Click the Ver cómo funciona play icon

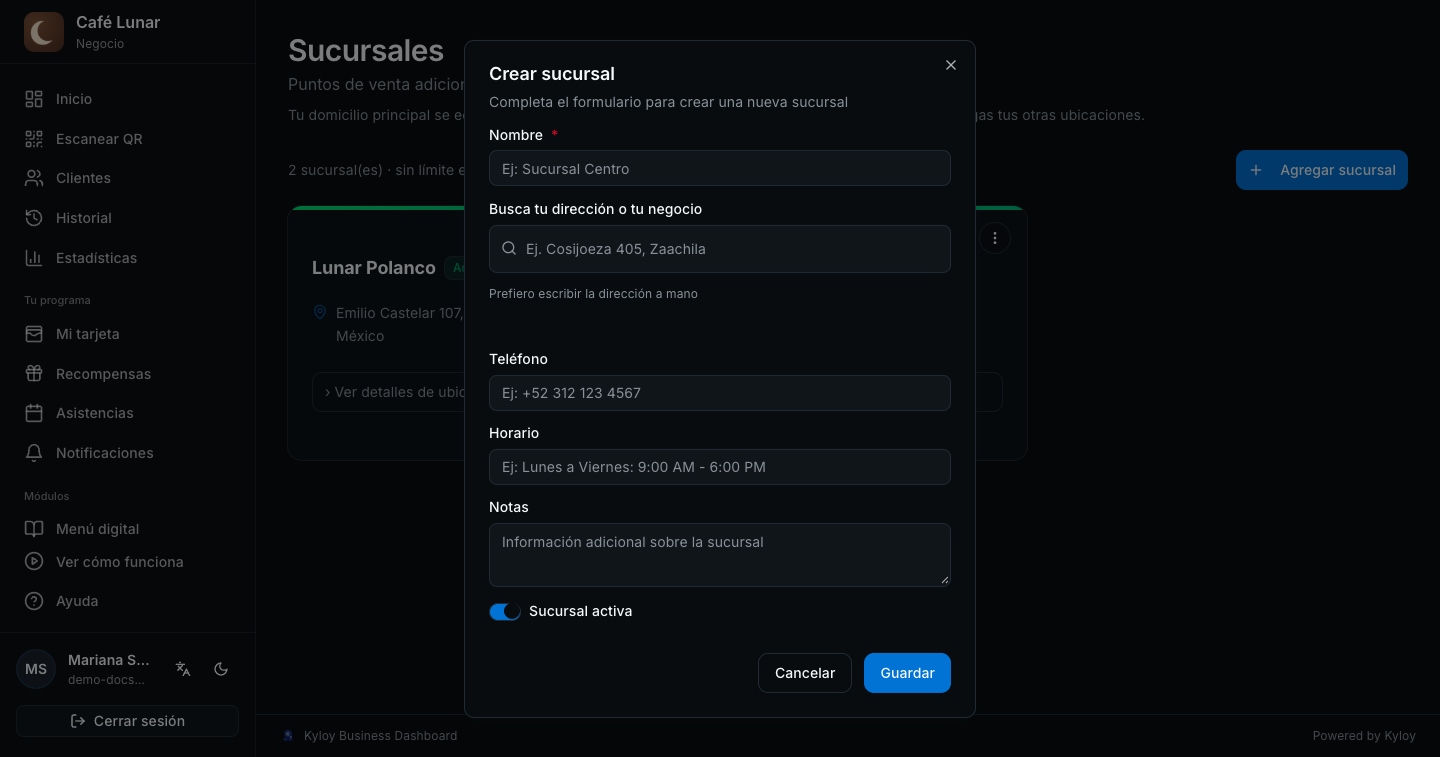tap(34, 562)
